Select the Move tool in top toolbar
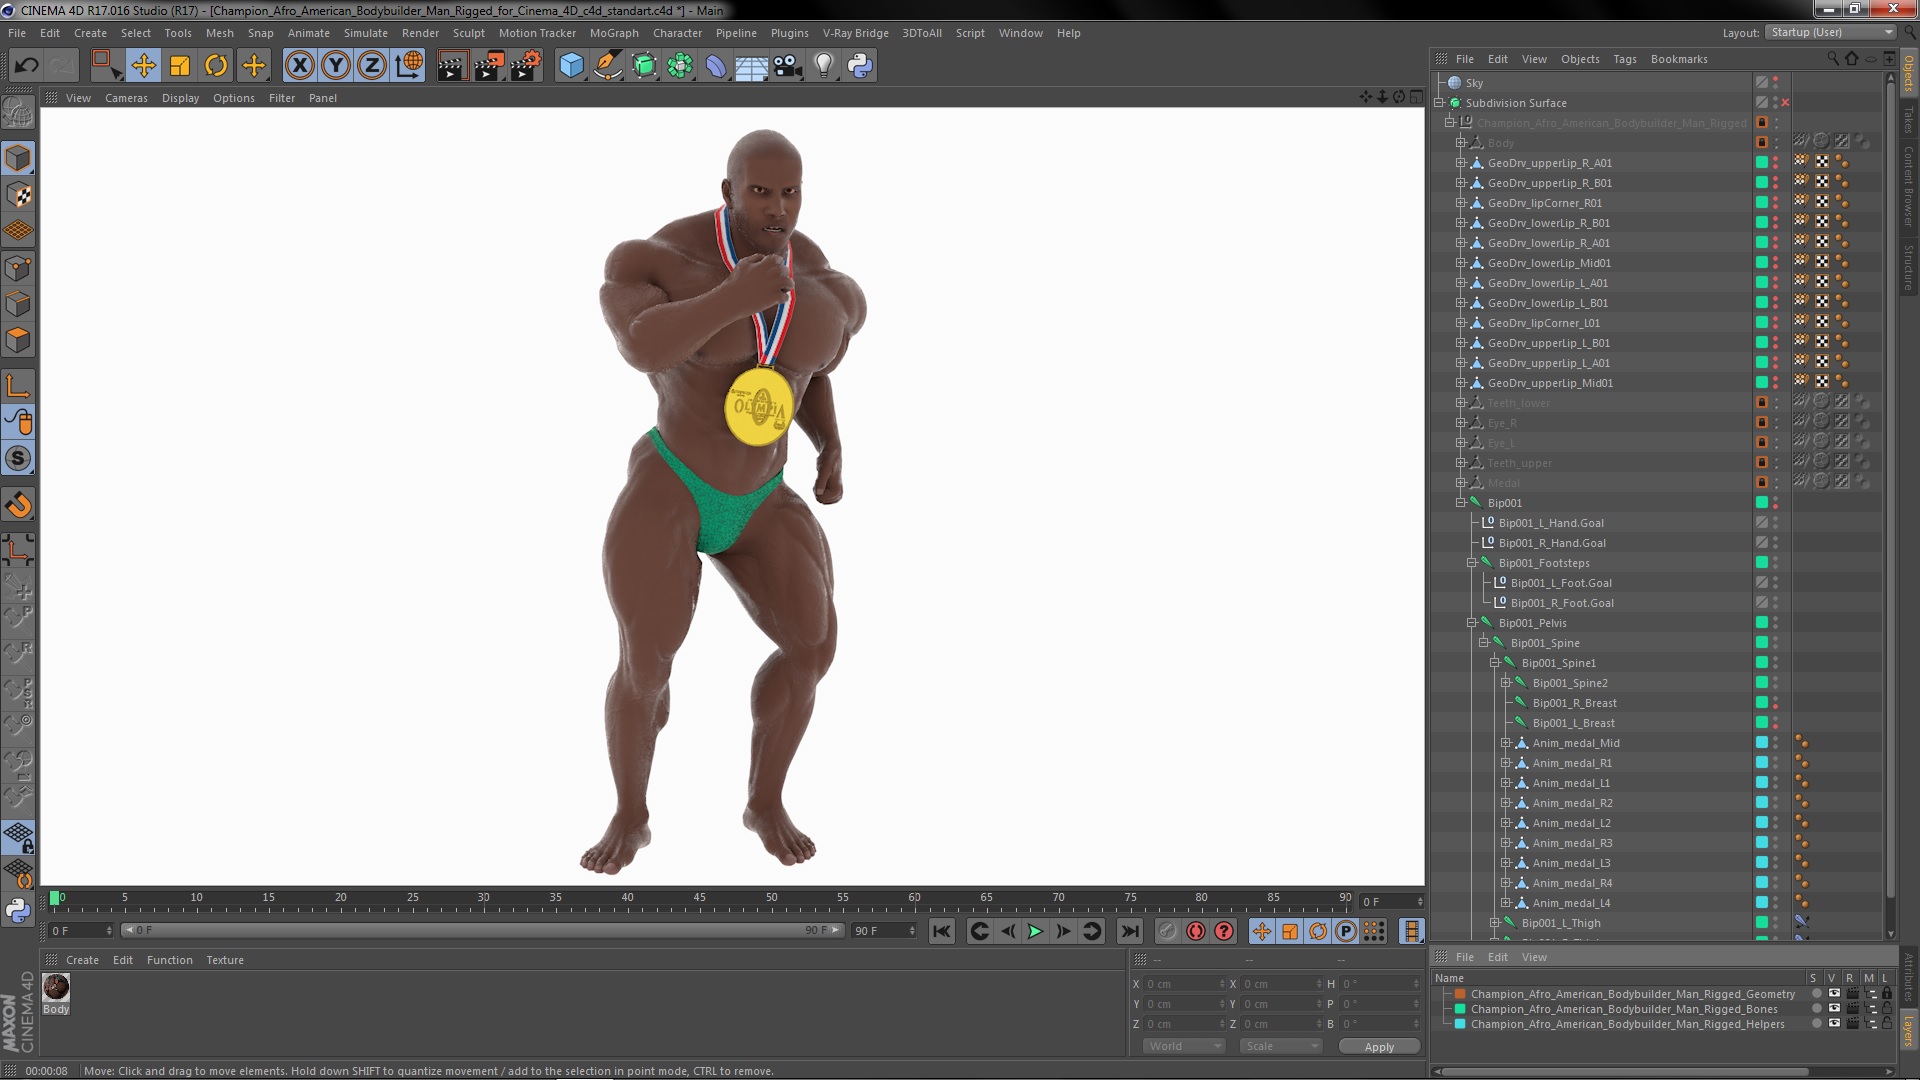1920x1080 pixels. coord(143,66)
